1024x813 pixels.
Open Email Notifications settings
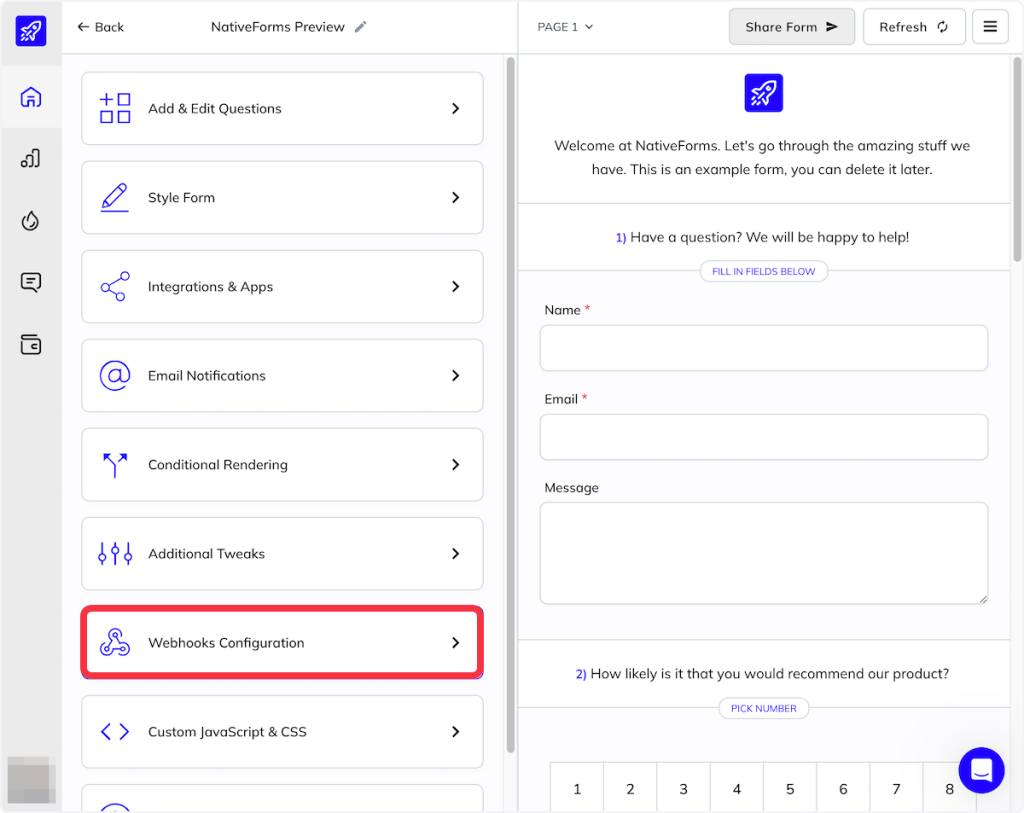point(282,376)
